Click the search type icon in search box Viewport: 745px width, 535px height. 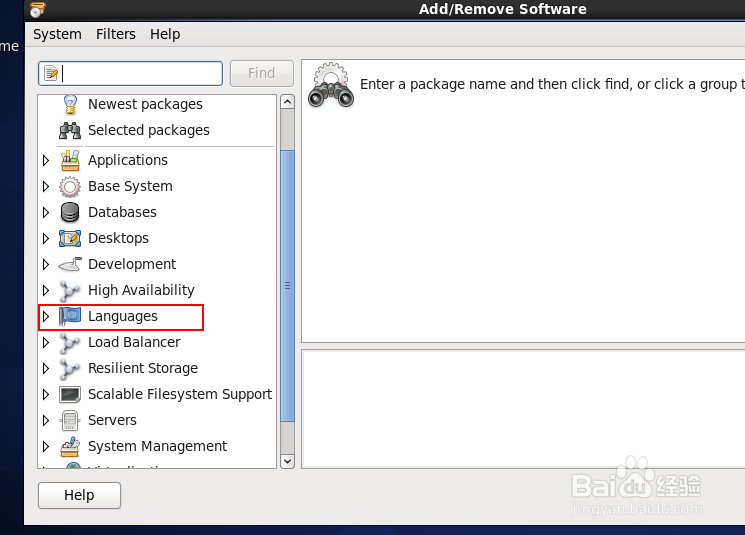pyautogui.click(x=51, y=73)
